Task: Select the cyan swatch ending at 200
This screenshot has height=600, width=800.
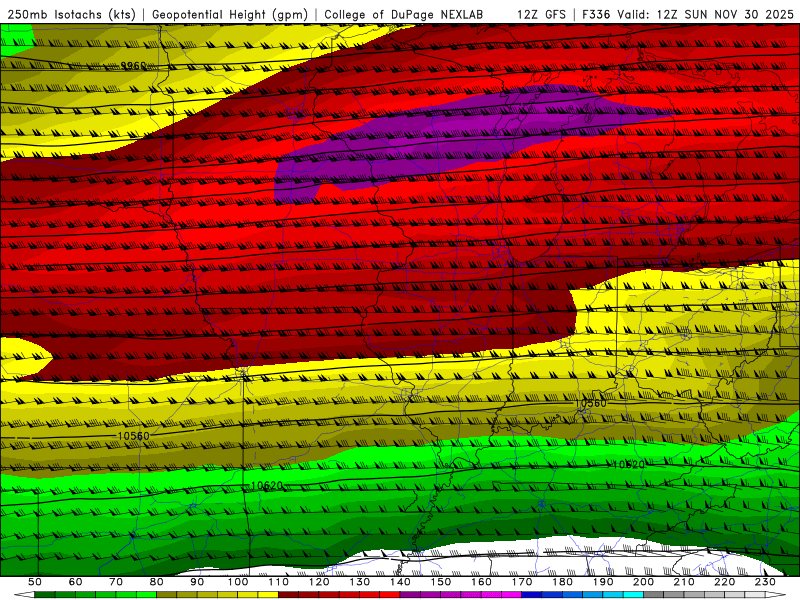Action: coord(633,595)
